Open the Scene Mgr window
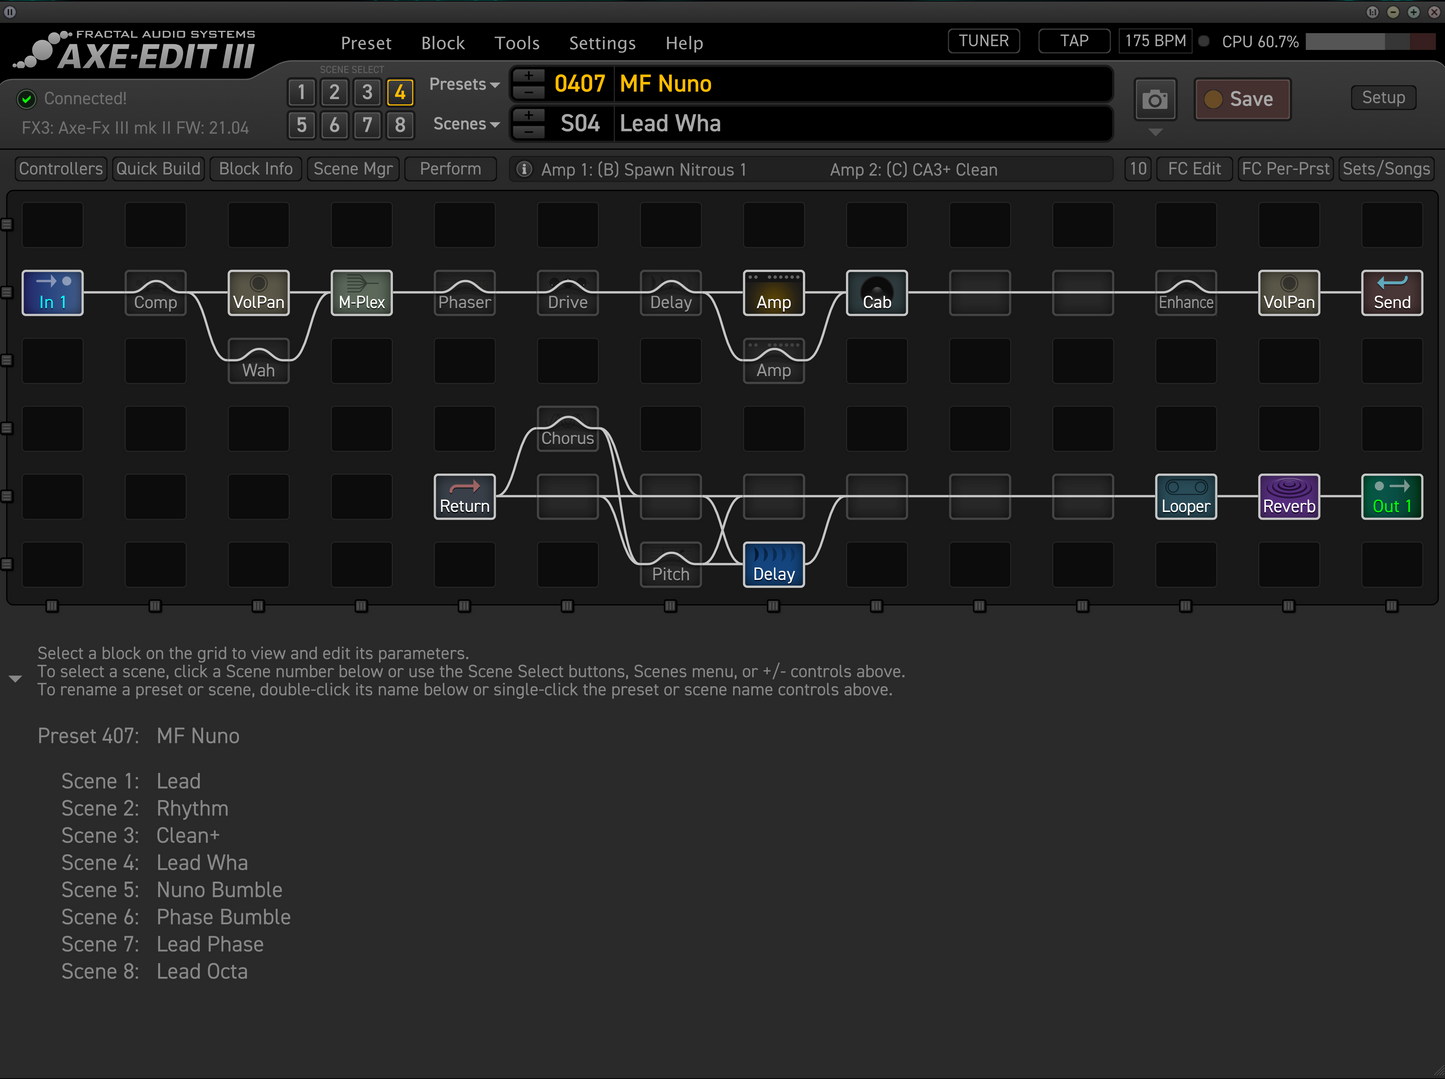Image resolution: width=1445 pixels, height=1079 pixels. [x=352, y=168]
